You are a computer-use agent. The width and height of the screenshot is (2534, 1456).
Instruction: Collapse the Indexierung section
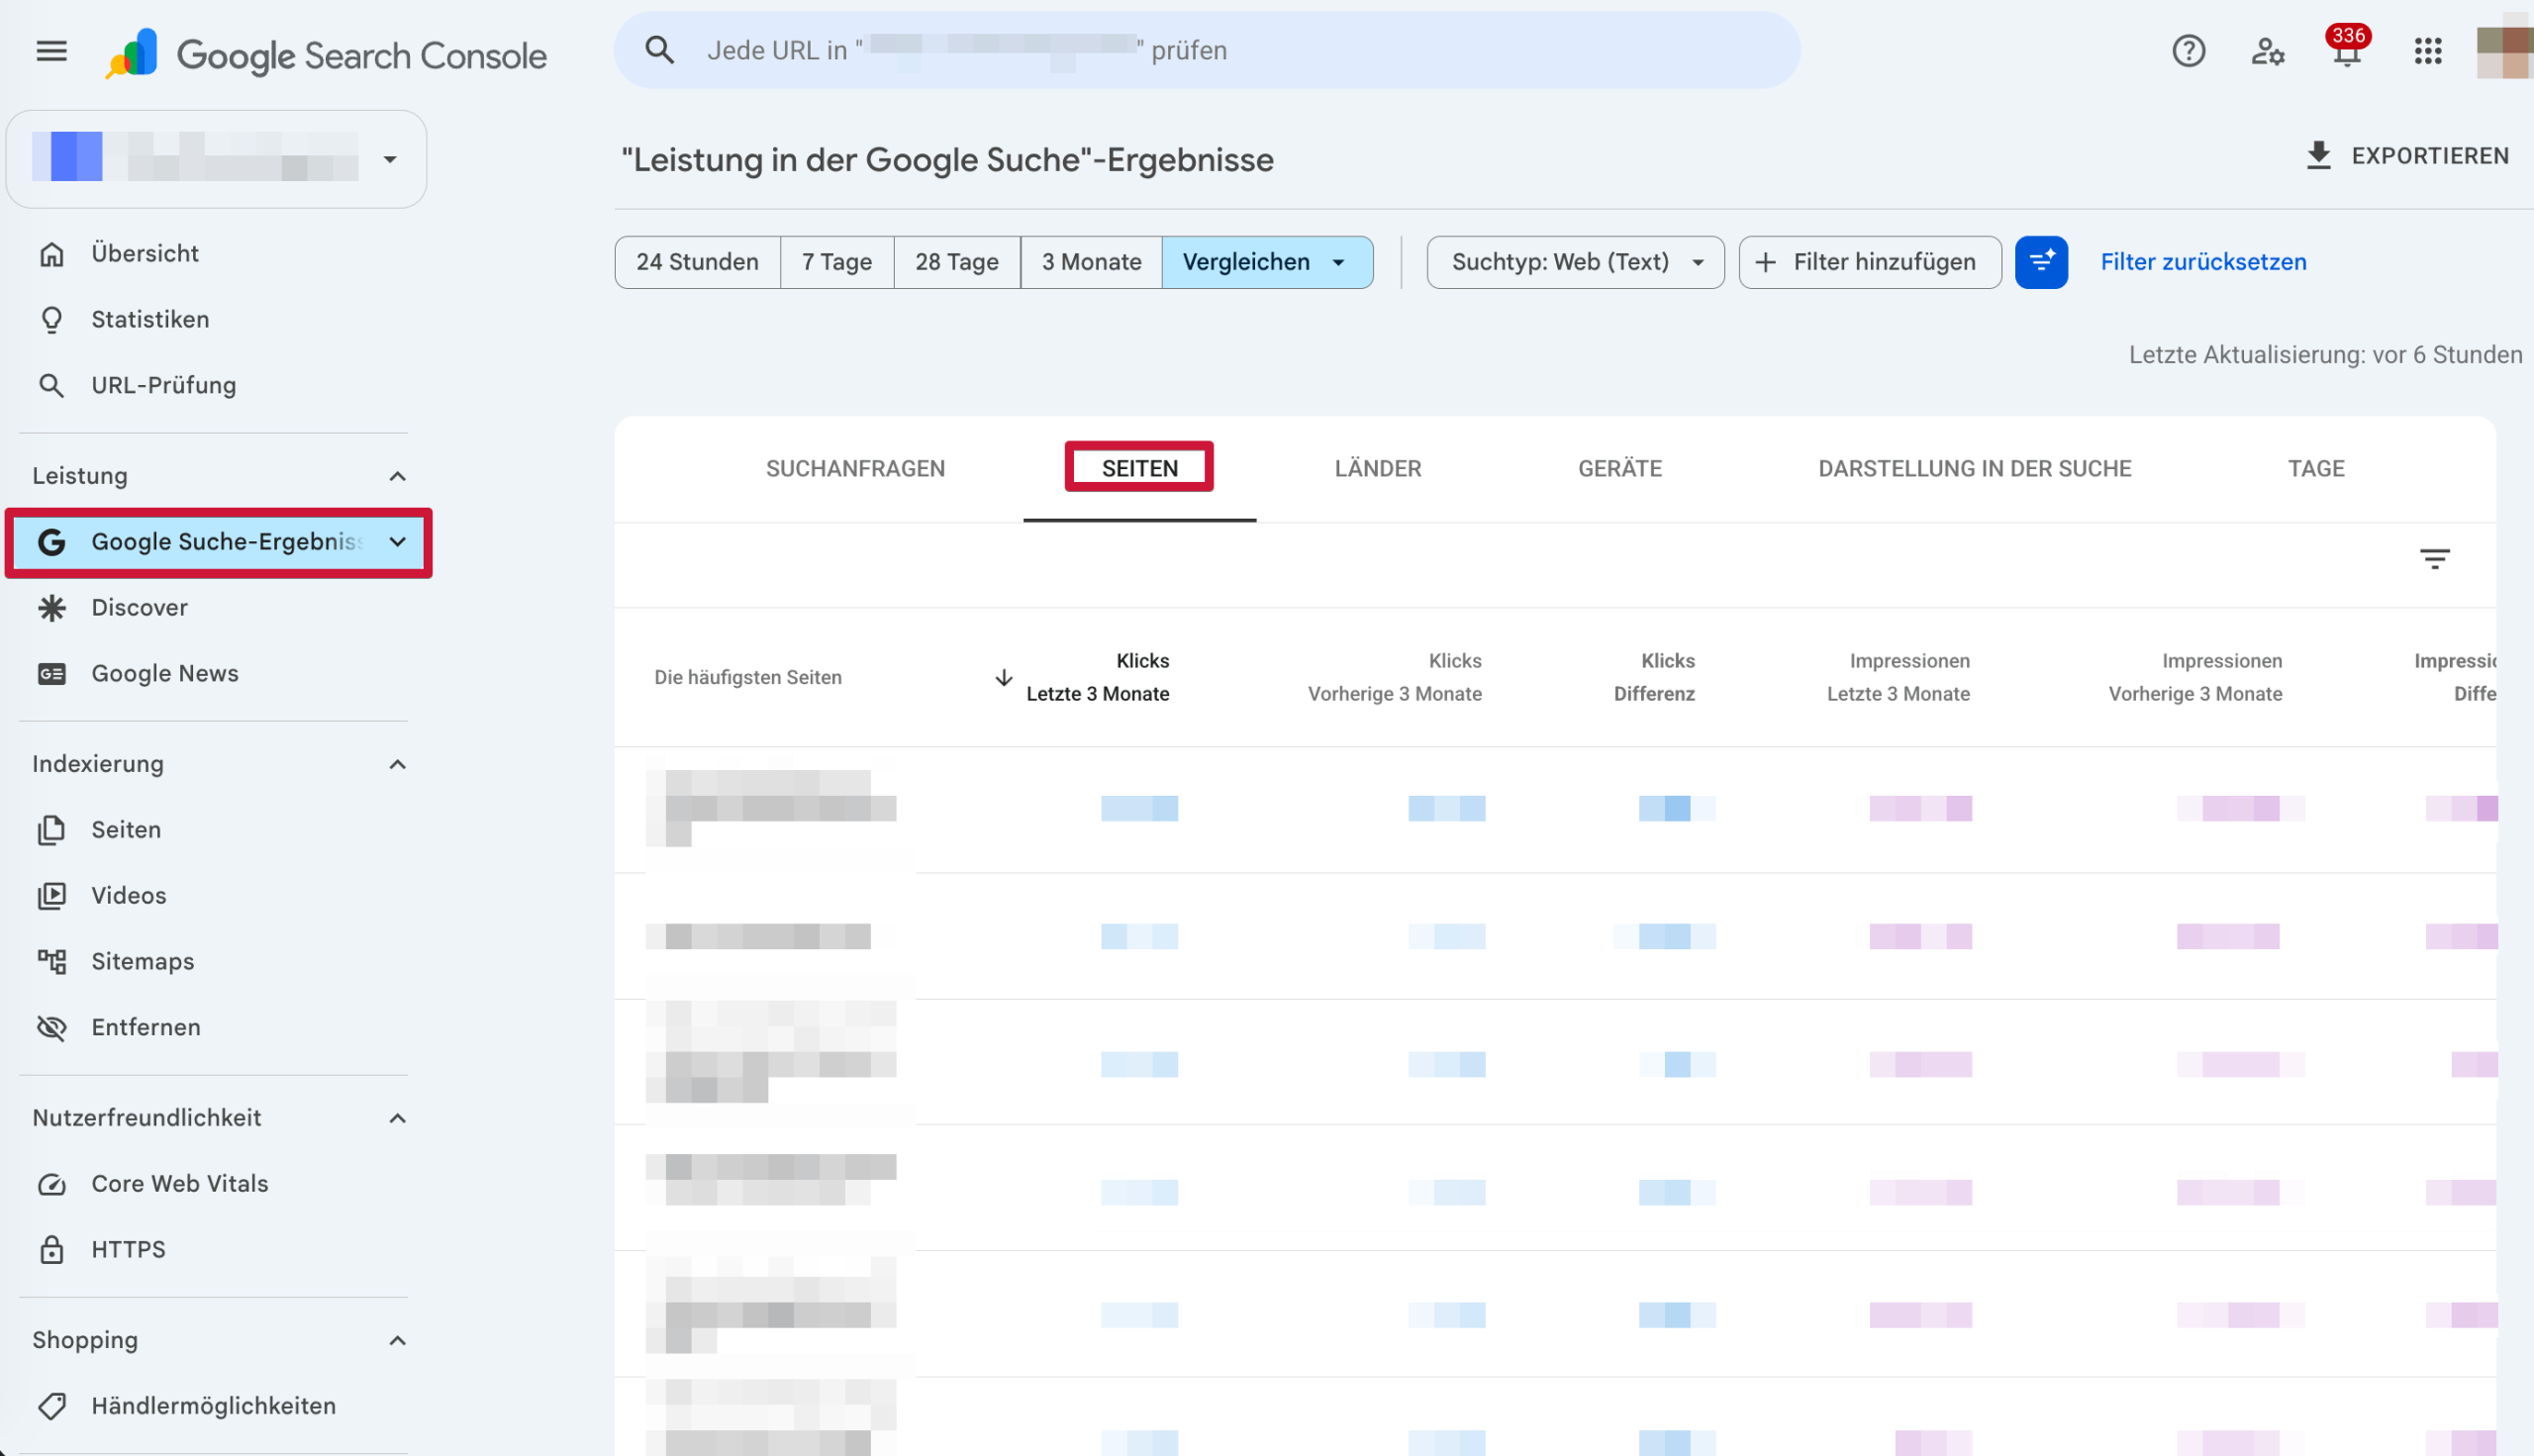[x=397, y=764]
